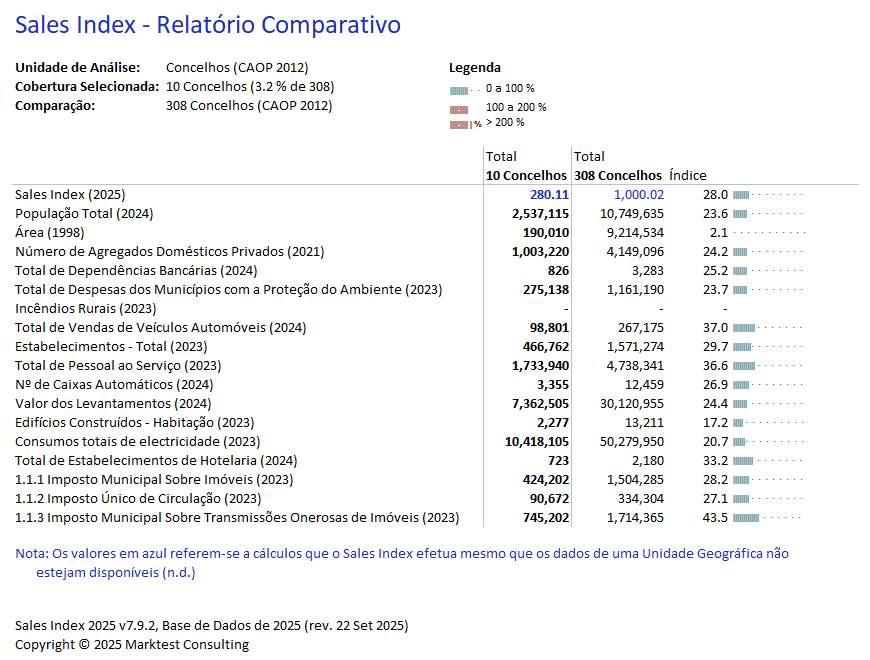This screenshot has width=870, height=660.
Task: Select '1.1.2 Imposto Único de Circulação (2023)' label
Action: (138, 499)
